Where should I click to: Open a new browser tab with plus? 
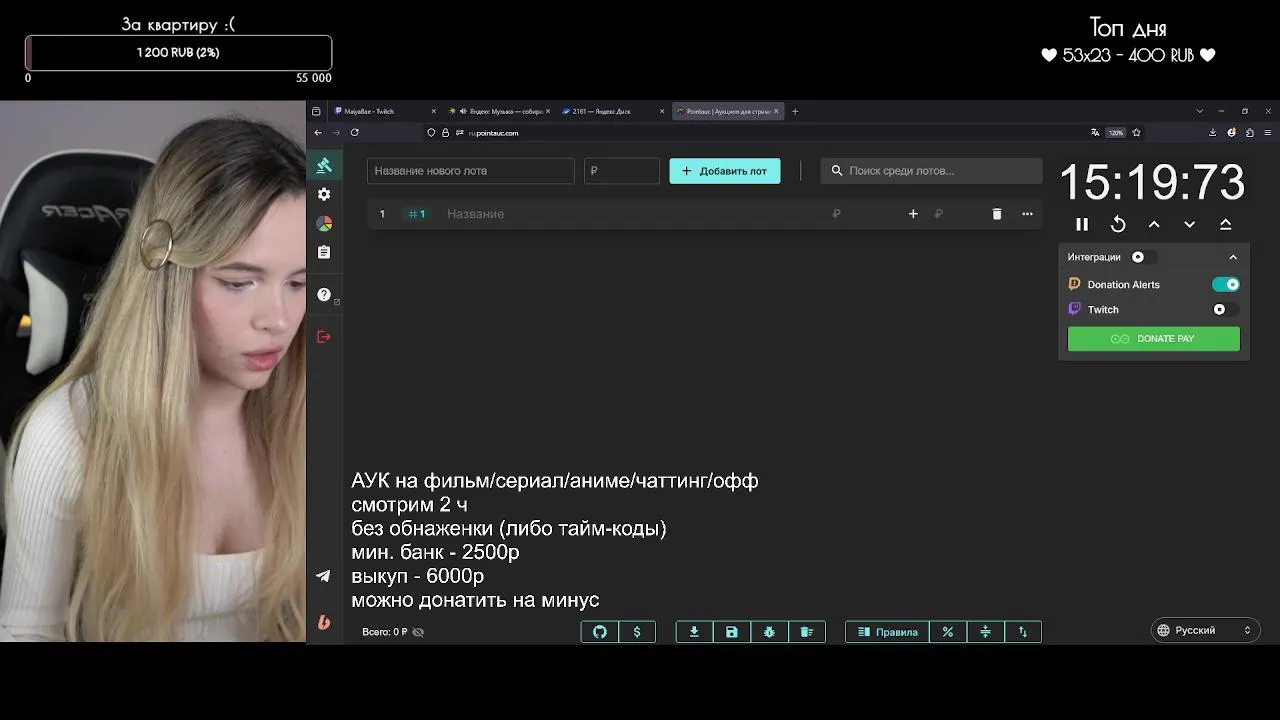click(x=795, y=111)
